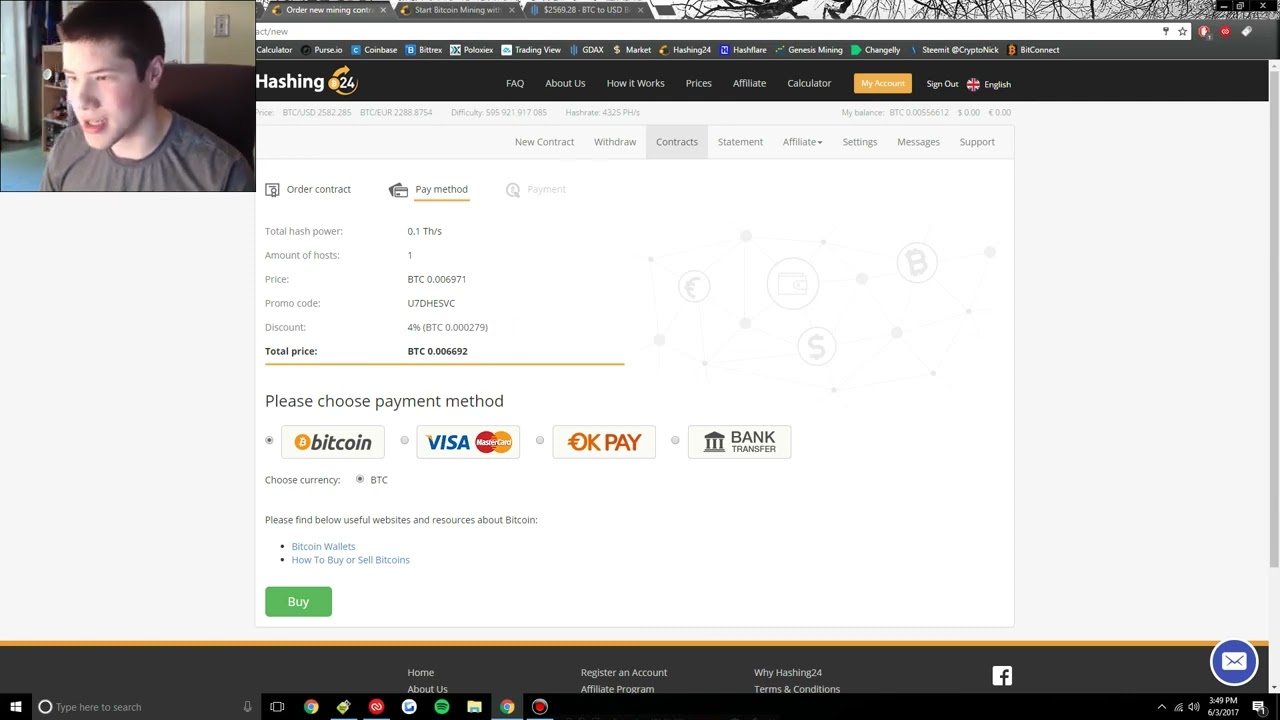This screenshot has width=1280, height=720.
Task: Go back to the Order contract step
Action: pyautogui.click(x=308, y=189)
